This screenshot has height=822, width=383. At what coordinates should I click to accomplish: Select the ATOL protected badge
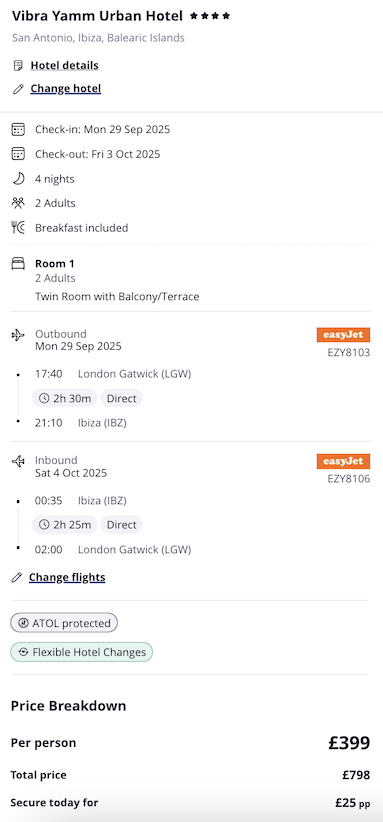[64, 623]
